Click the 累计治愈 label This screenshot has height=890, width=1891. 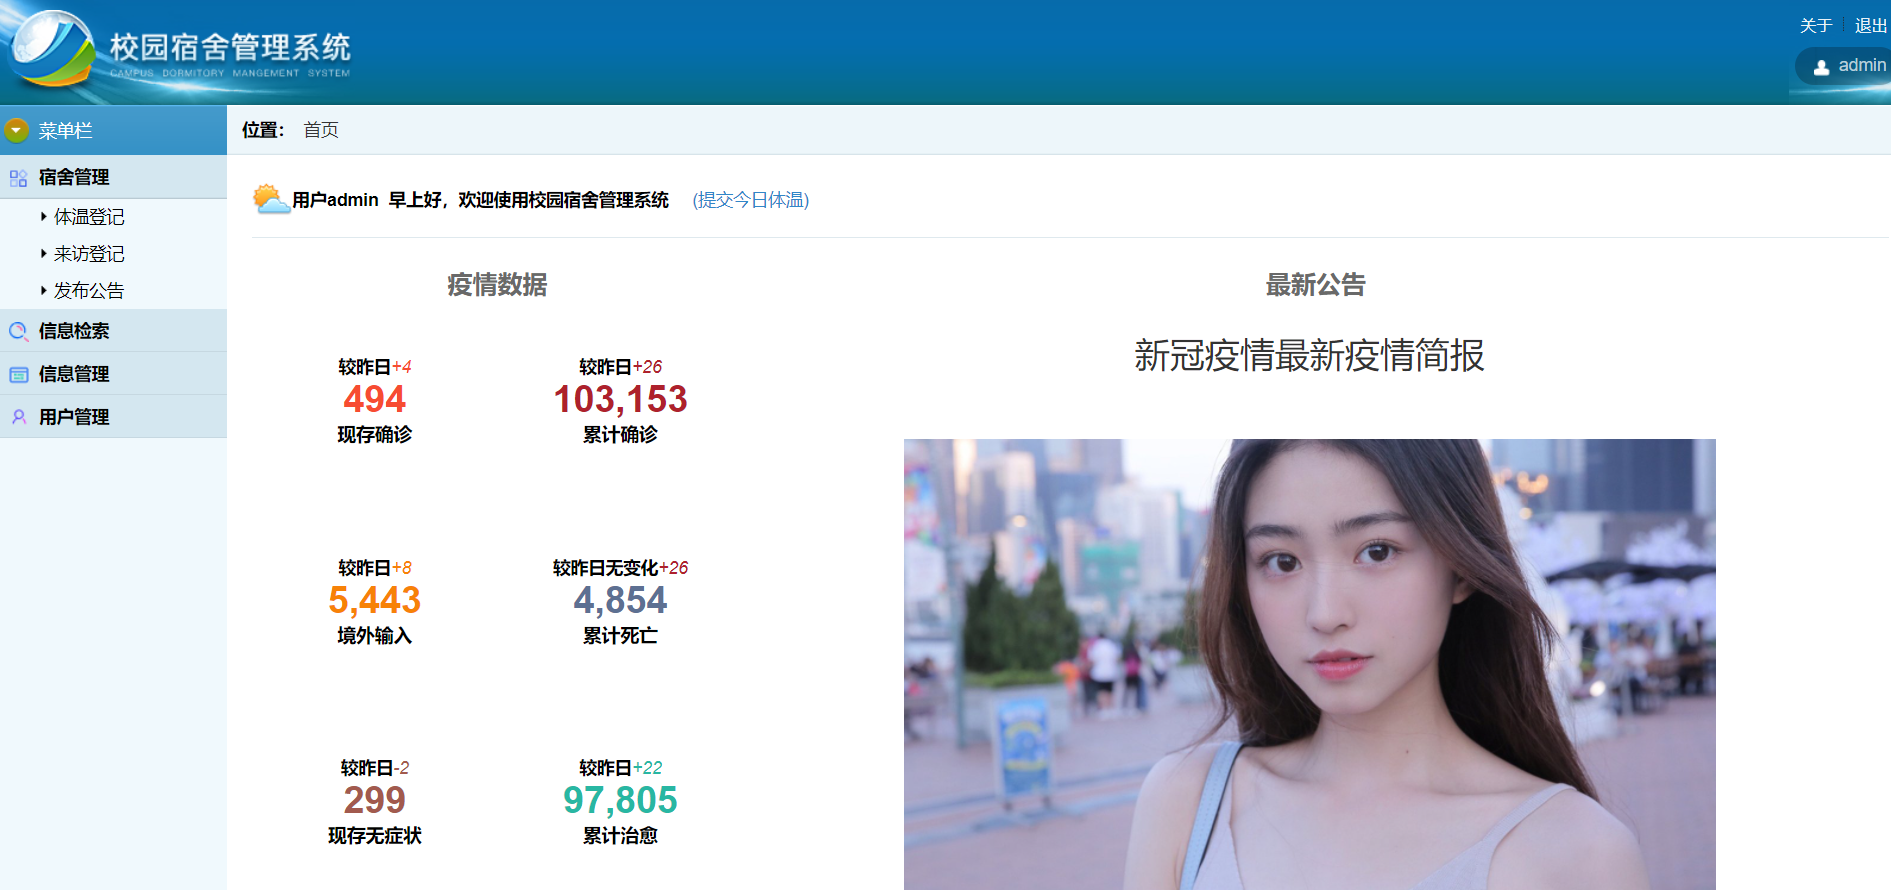pyautogui.click(x=620, y=836)
